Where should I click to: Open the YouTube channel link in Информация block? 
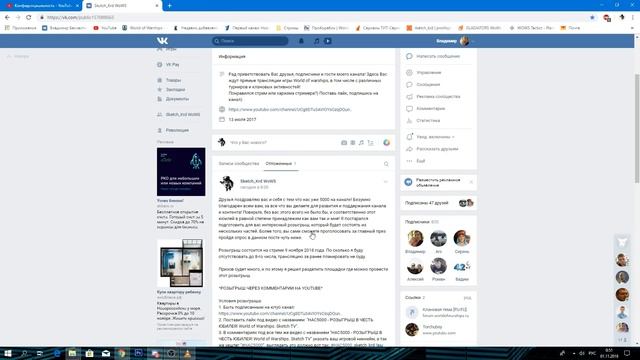(x=289, y=109)
